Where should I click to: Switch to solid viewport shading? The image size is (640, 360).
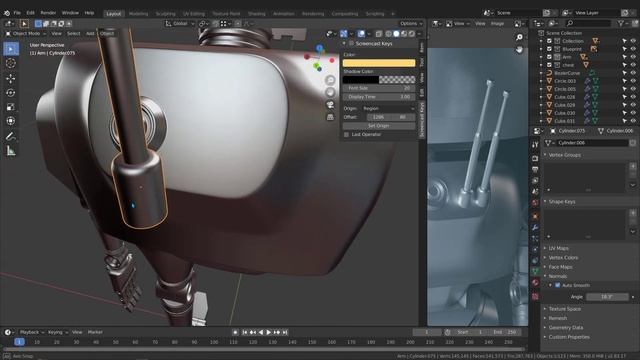tap(396, 33)
